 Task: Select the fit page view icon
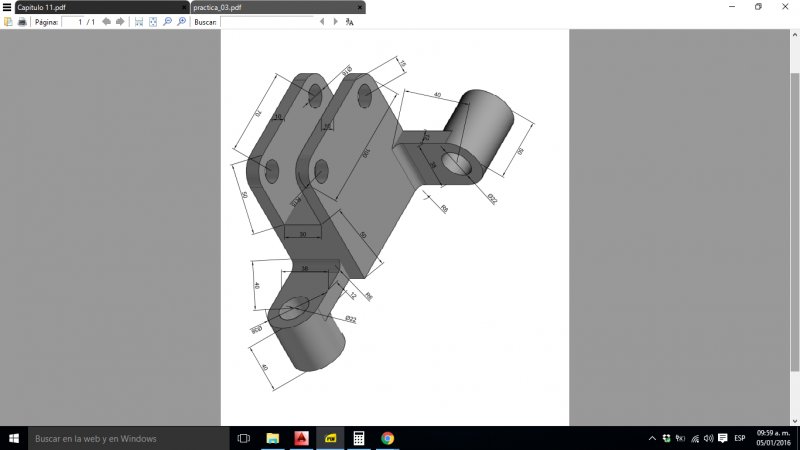[x=152, y=21]
